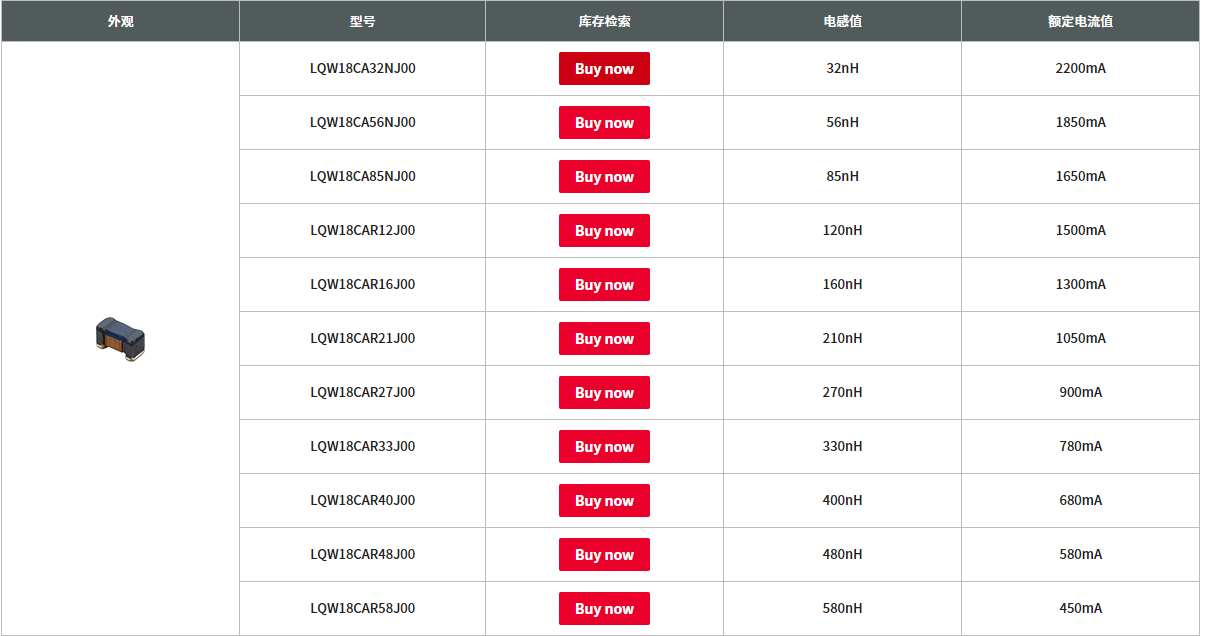This screenshot has width=1206, height=636.
Task: Select the 额定电流值 column header
Action: click(1080, 21)
